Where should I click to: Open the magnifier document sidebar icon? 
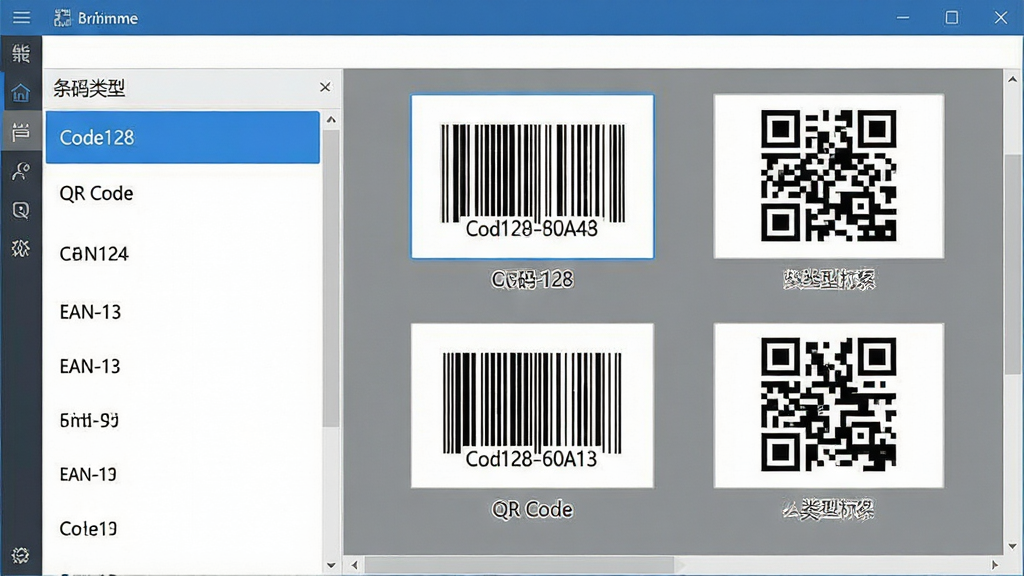click(x=21, y=210)
